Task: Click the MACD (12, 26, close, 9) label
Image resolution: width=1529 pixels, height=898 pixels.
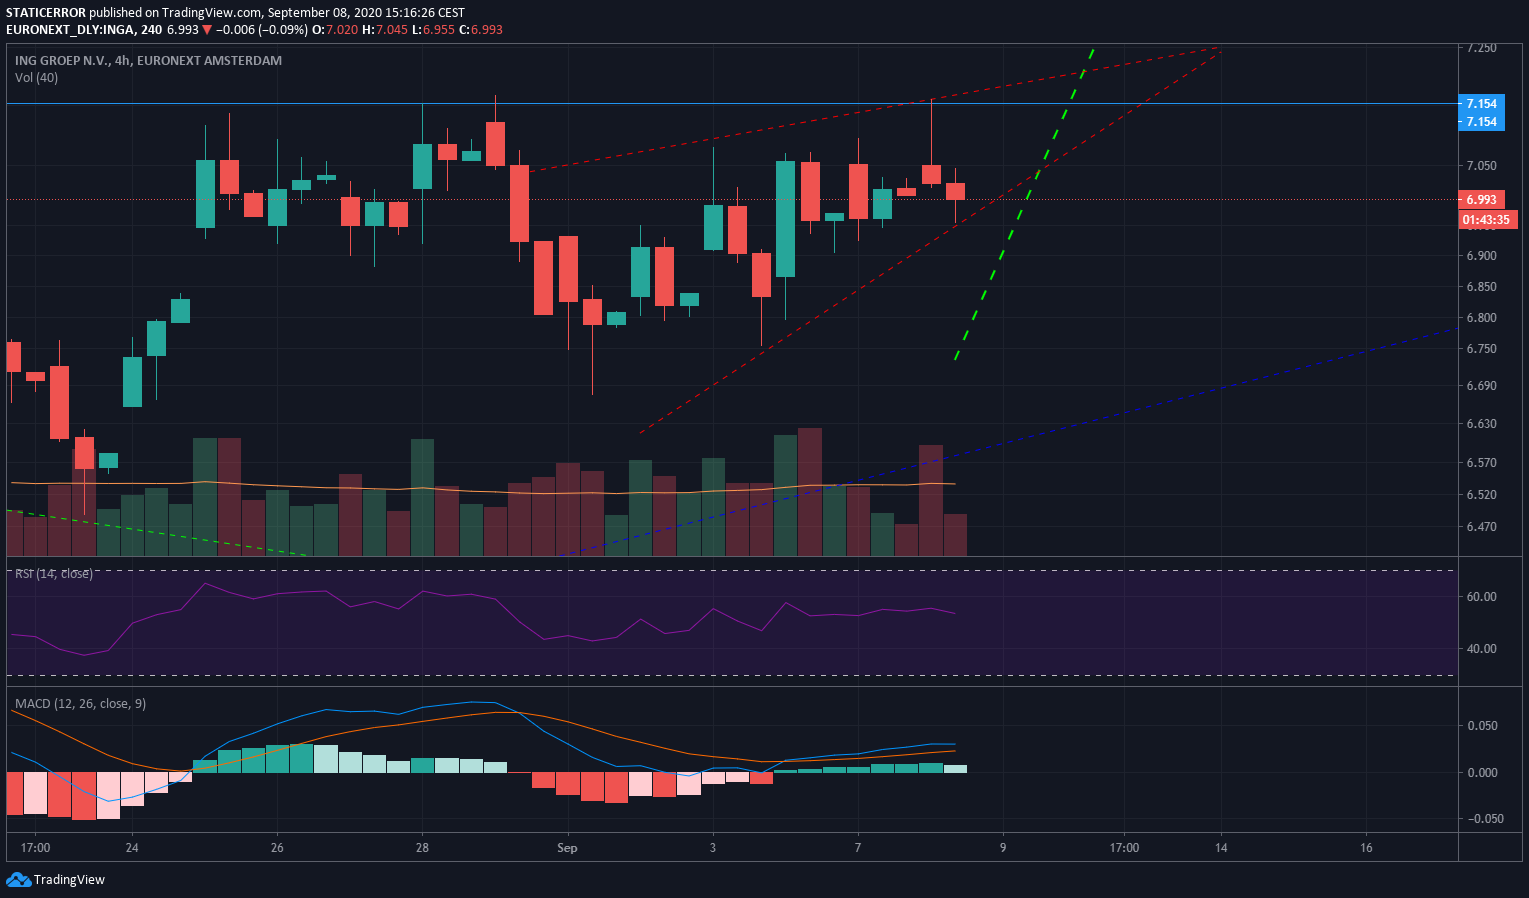Action: [80, 704]
